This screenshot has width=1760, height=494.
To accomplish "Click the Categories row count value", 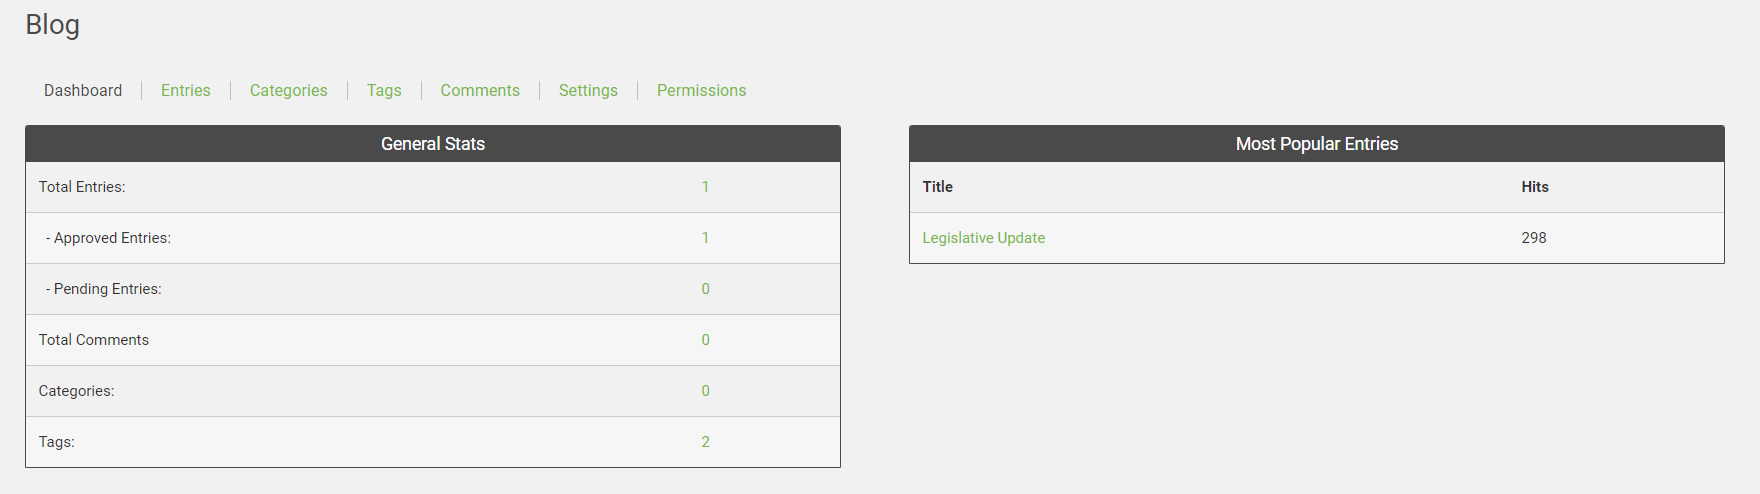I will (x=705, y=391).
